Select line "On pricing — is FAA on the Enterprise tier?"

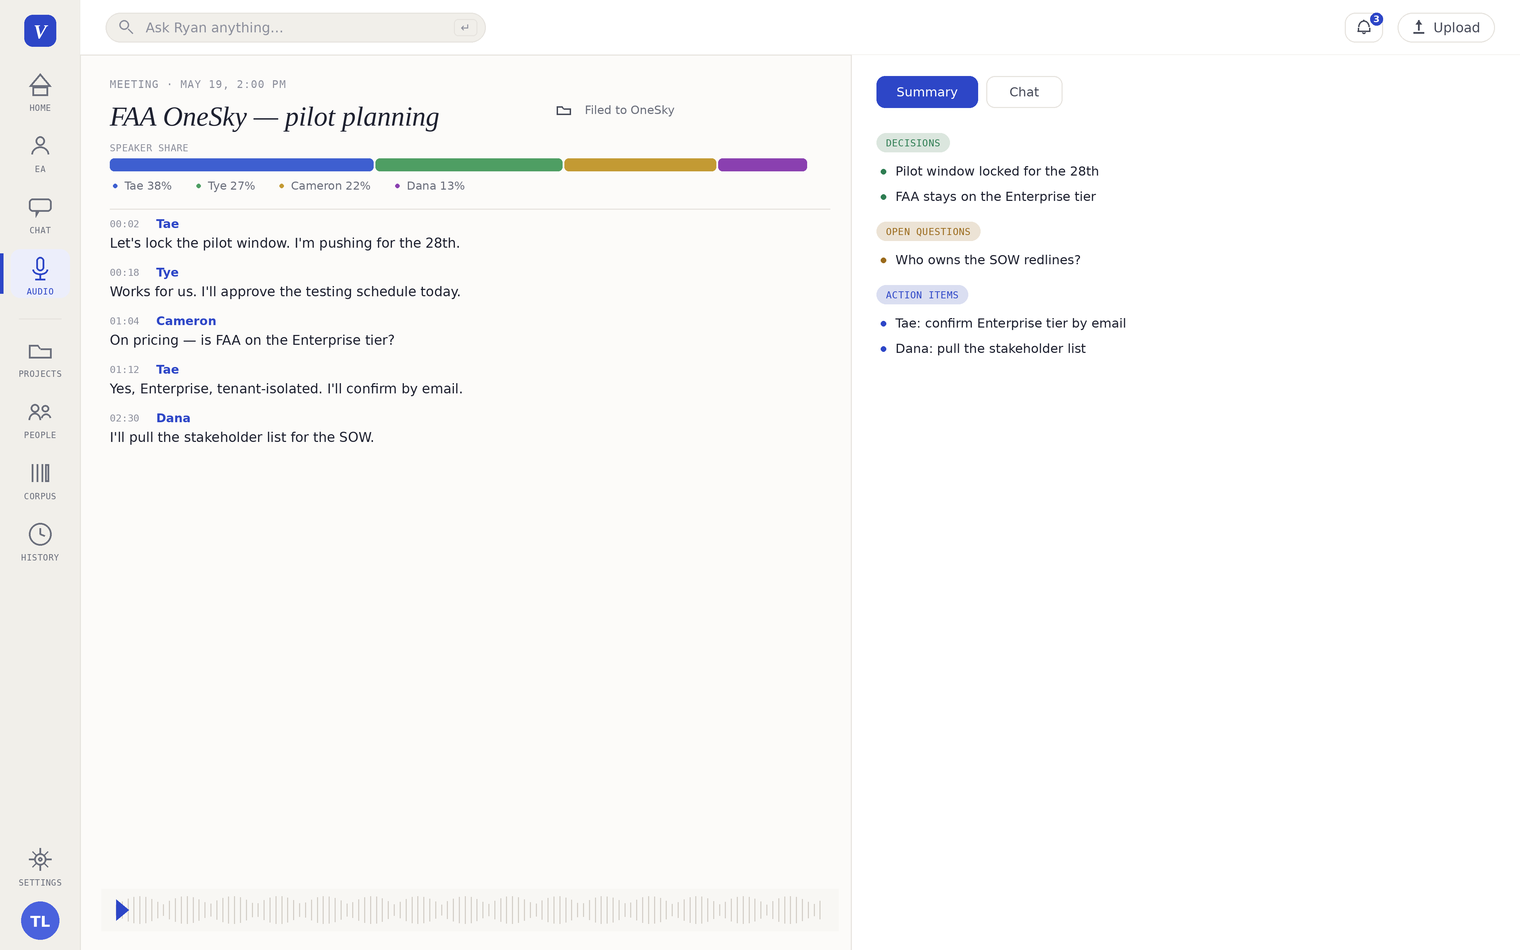(252, 340)
